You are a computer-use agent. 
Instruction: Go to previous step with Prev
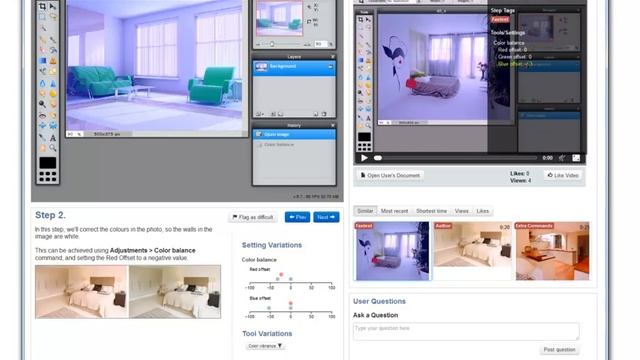pyautogui.click(x=298, y=217)
